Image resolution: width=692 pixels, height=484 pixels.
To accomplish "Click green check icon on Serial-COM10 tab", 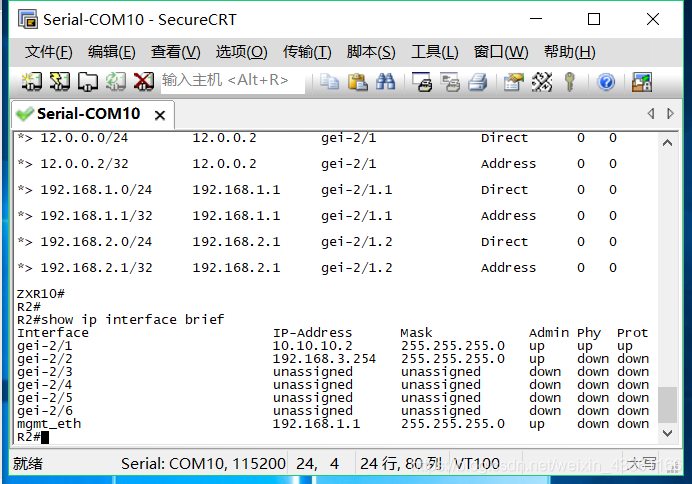I will tap(24, 114).
